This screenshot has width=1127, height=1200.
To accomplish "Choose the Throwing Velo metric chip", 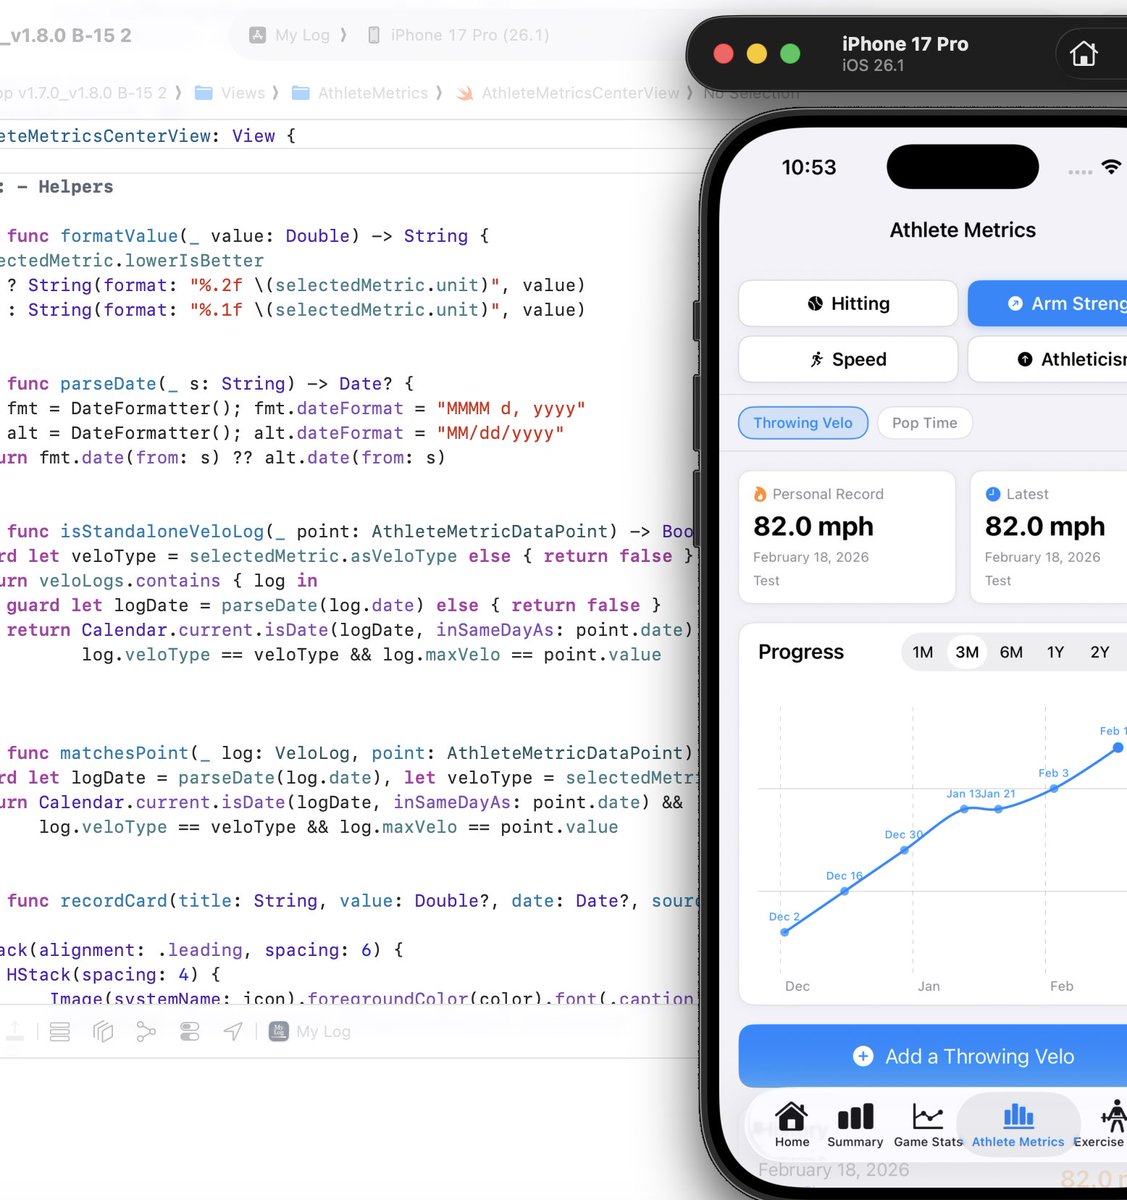I will 803,423.
